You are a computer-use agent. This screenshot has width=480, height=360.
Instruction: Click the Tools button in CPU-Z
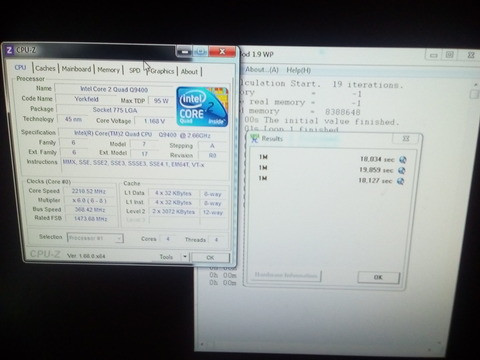coord(166,257)
